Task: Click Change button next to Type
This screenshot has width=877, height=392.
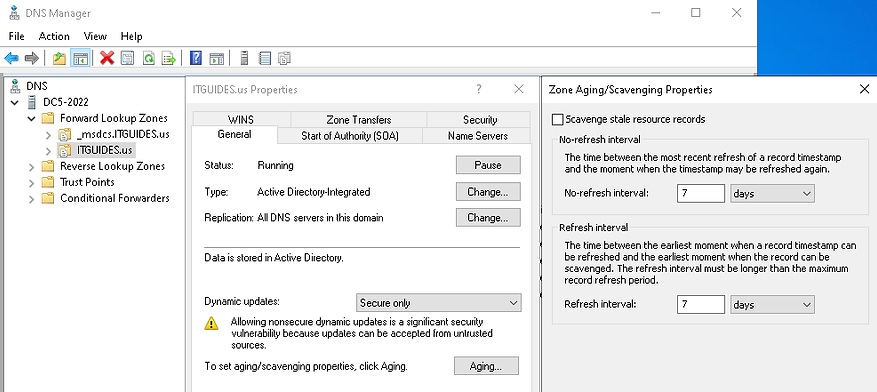Action: pyautogui.click(x=488, y=192)
